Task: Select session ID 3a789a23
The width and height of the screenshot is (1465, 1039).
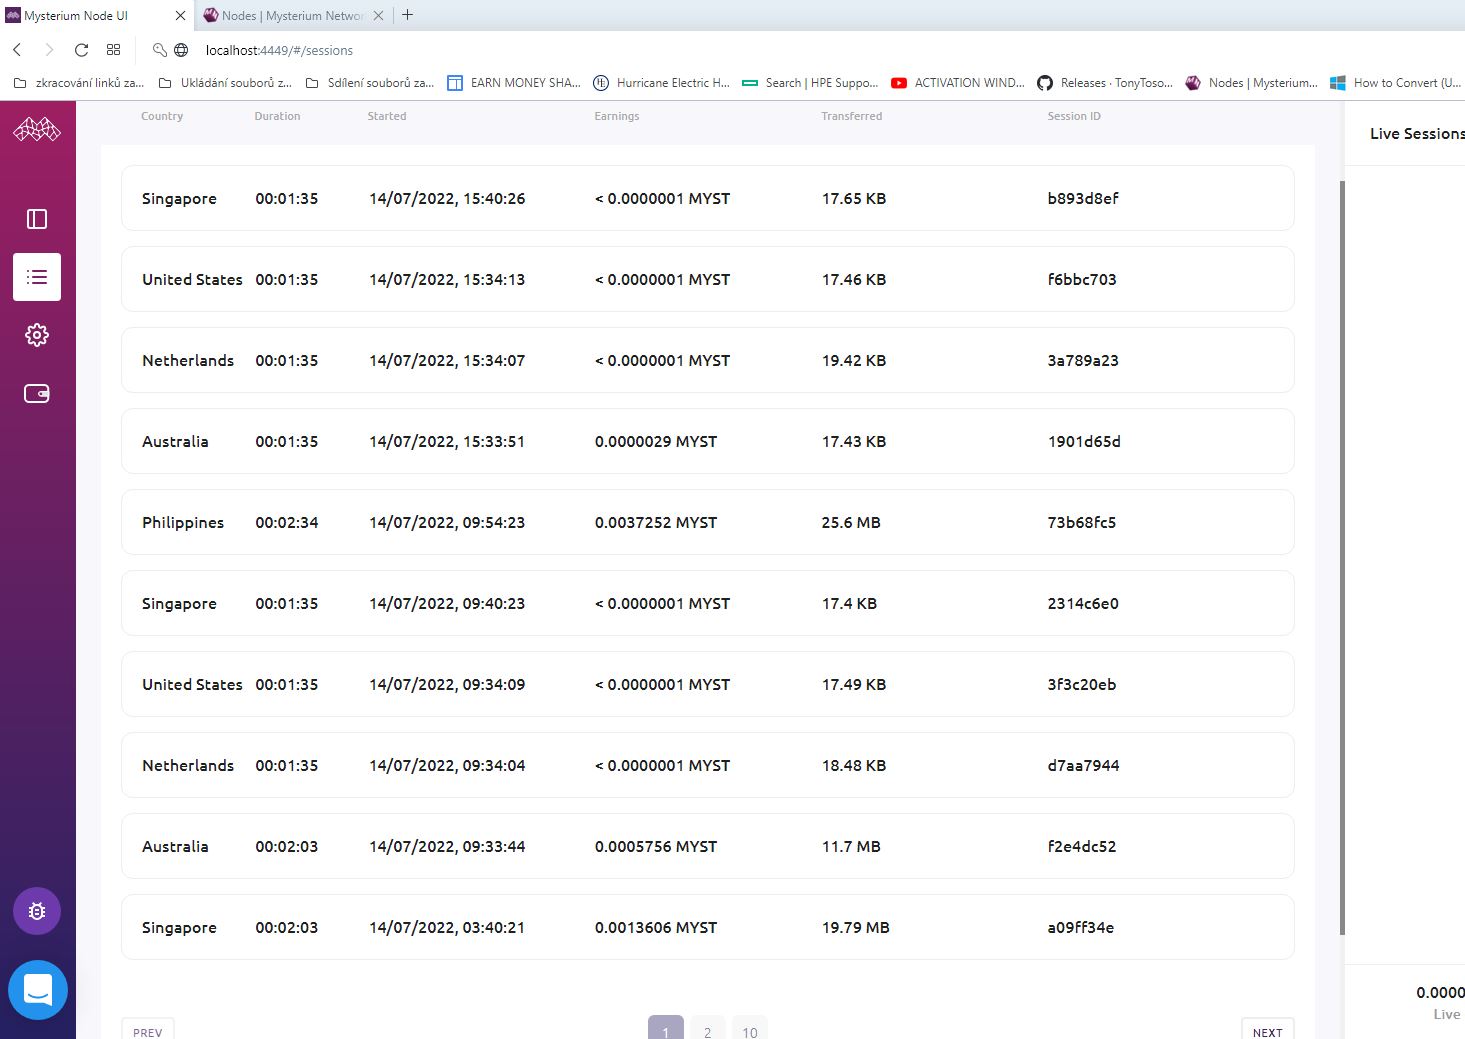Action: pos(1083,360)
